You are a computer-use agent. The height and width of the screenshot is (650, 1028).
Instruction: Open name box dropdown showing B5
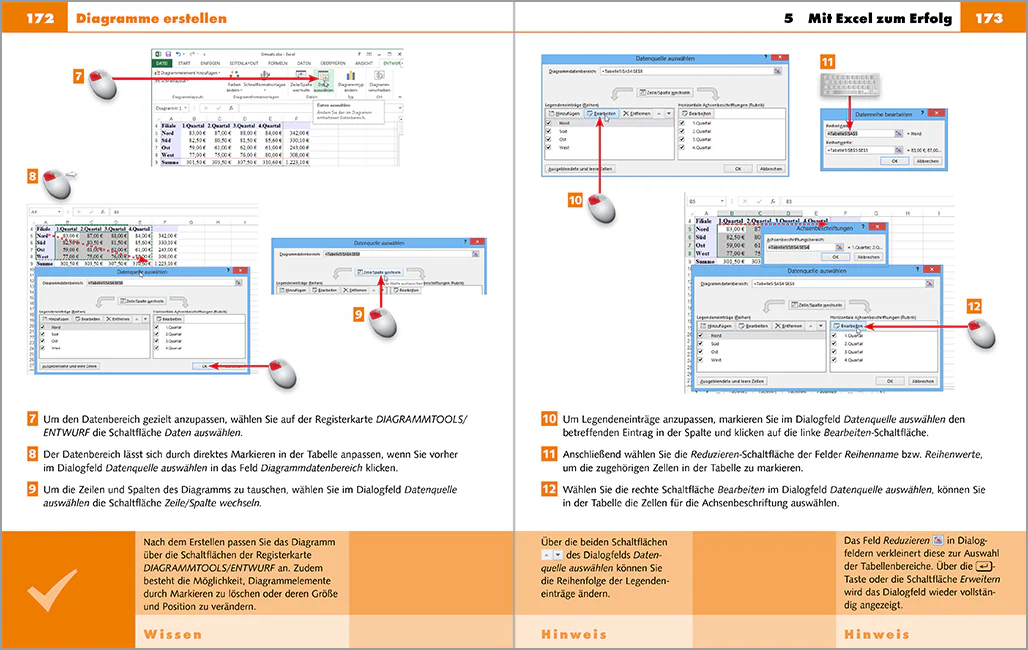[x=722, y=201]
